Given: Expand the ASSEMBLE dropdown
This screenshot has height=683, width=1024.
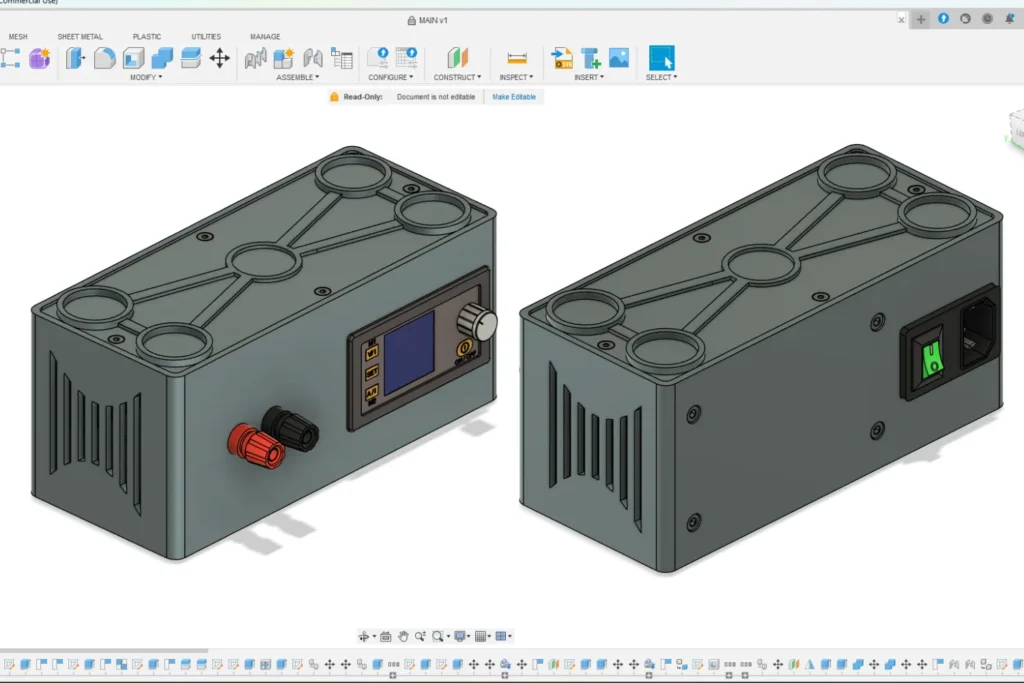Looking at the screenshot, I should tap(298, 77).
